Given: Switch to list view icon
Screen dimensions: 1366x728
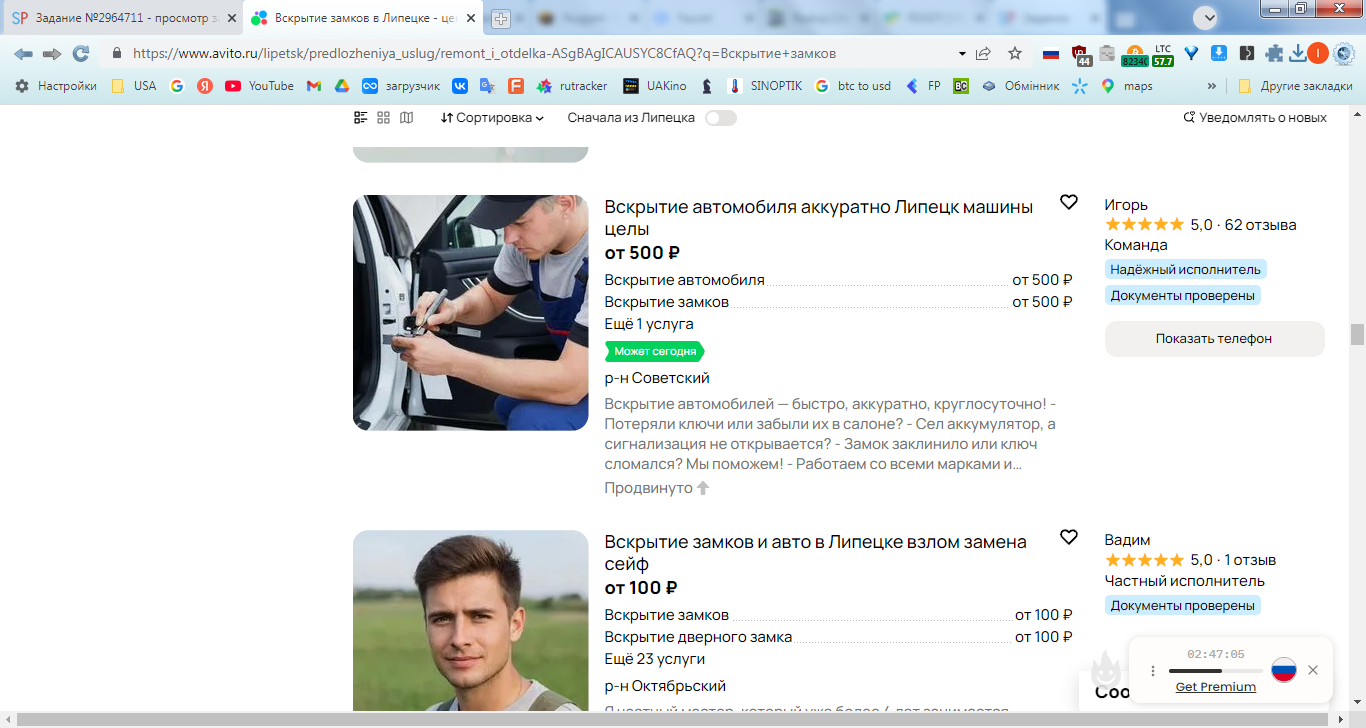Looking at the screenshot, I should 361,118.
